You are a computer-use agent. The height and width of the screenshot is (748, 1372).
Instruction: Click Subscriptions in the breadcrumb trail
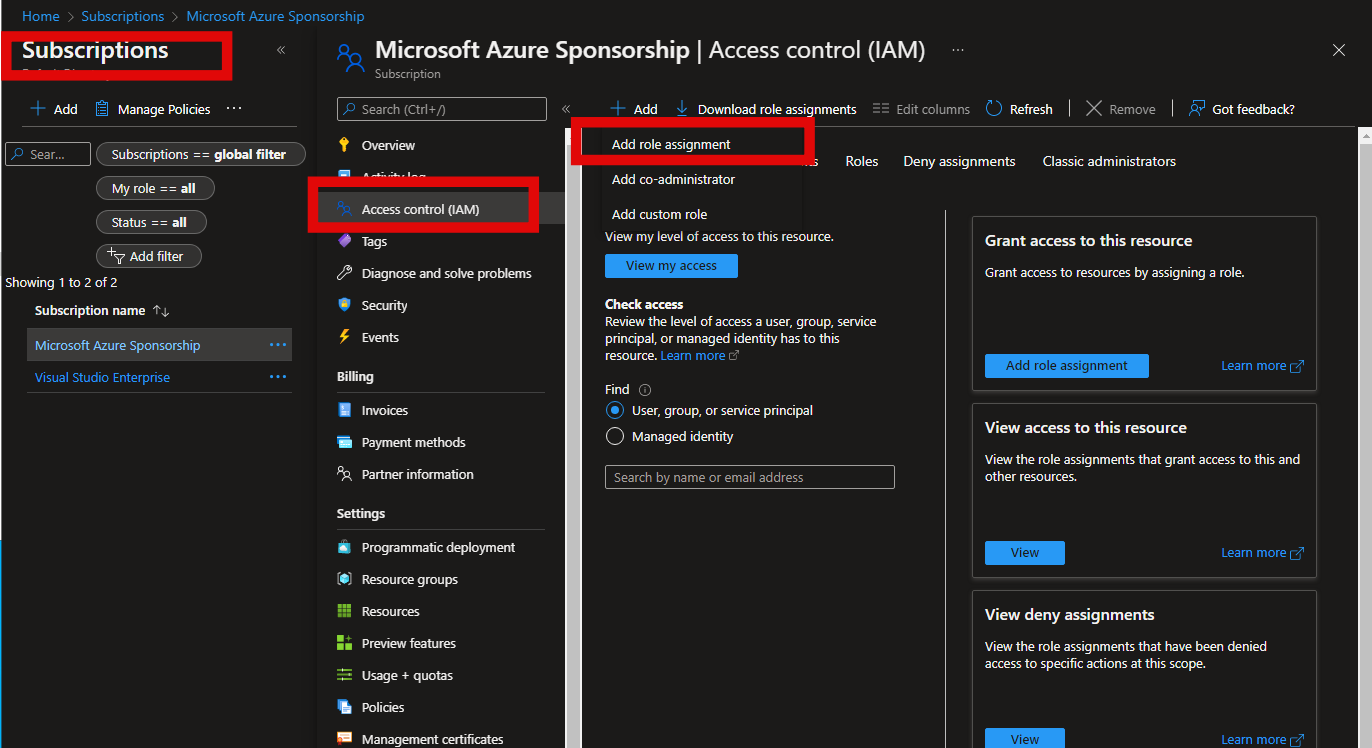click(123, 16)
